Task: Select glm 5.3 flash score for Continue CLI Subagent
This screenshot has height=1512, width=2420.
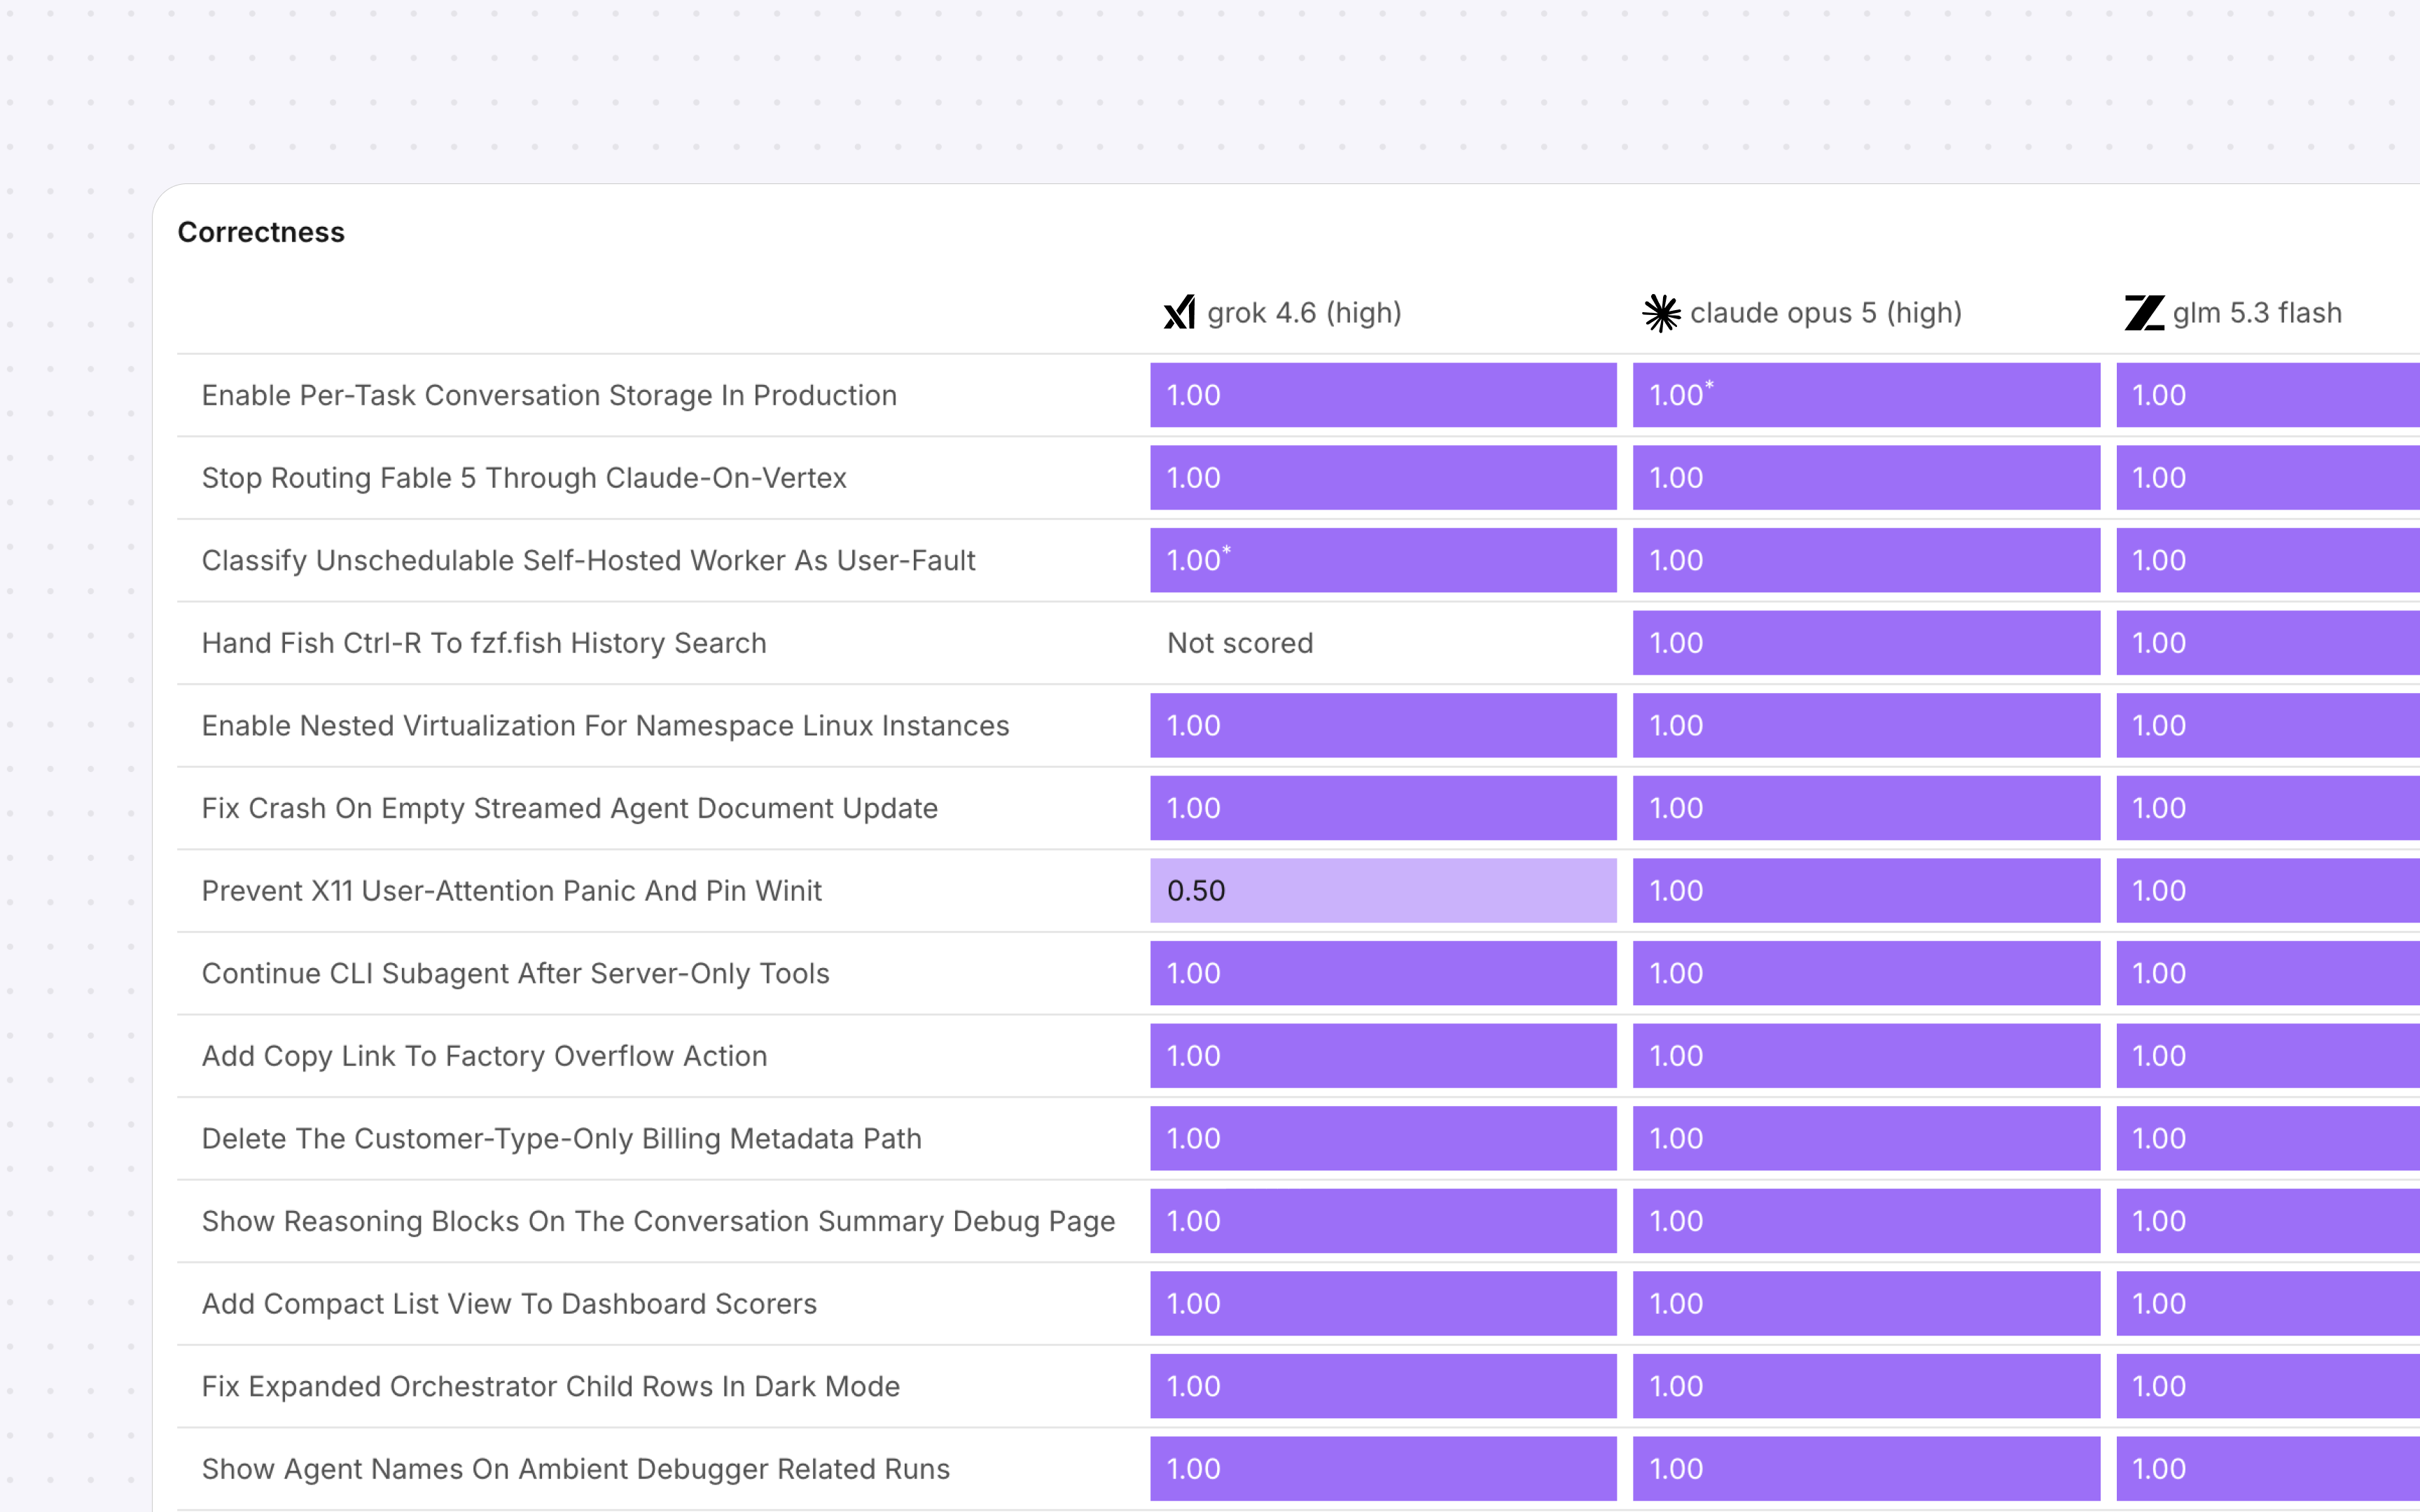Action: [x=2268, y=973]
